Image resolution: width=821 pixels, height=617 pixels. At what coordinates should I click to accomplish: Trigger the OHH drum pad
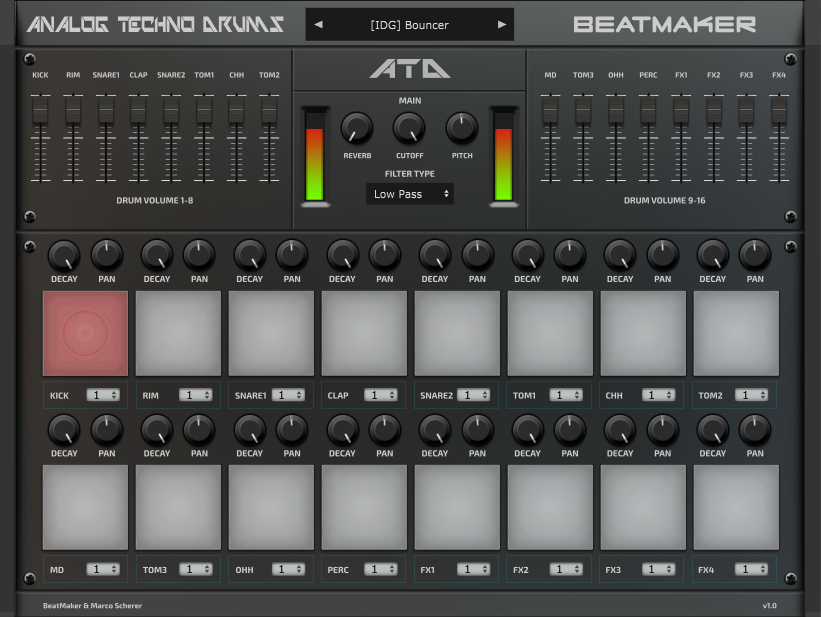coord(271,507)
